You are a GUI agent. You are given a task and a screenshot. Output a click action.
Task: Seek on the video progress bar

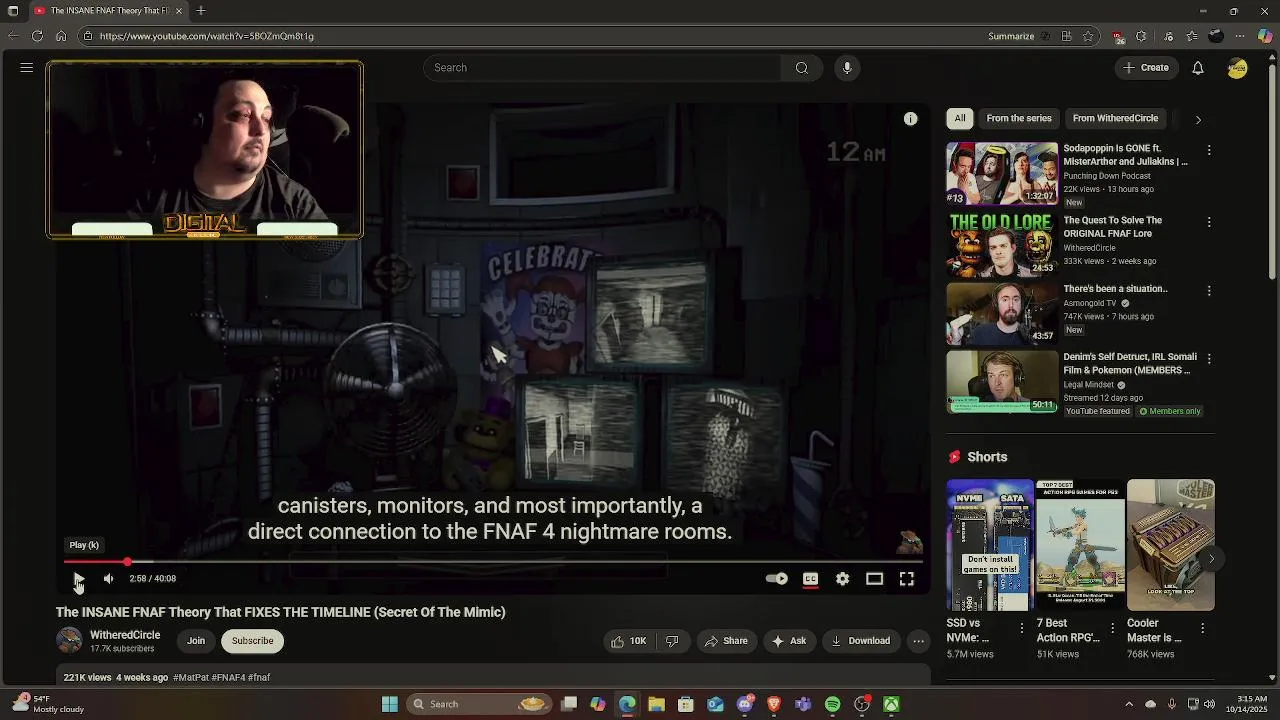click(494, 562)
